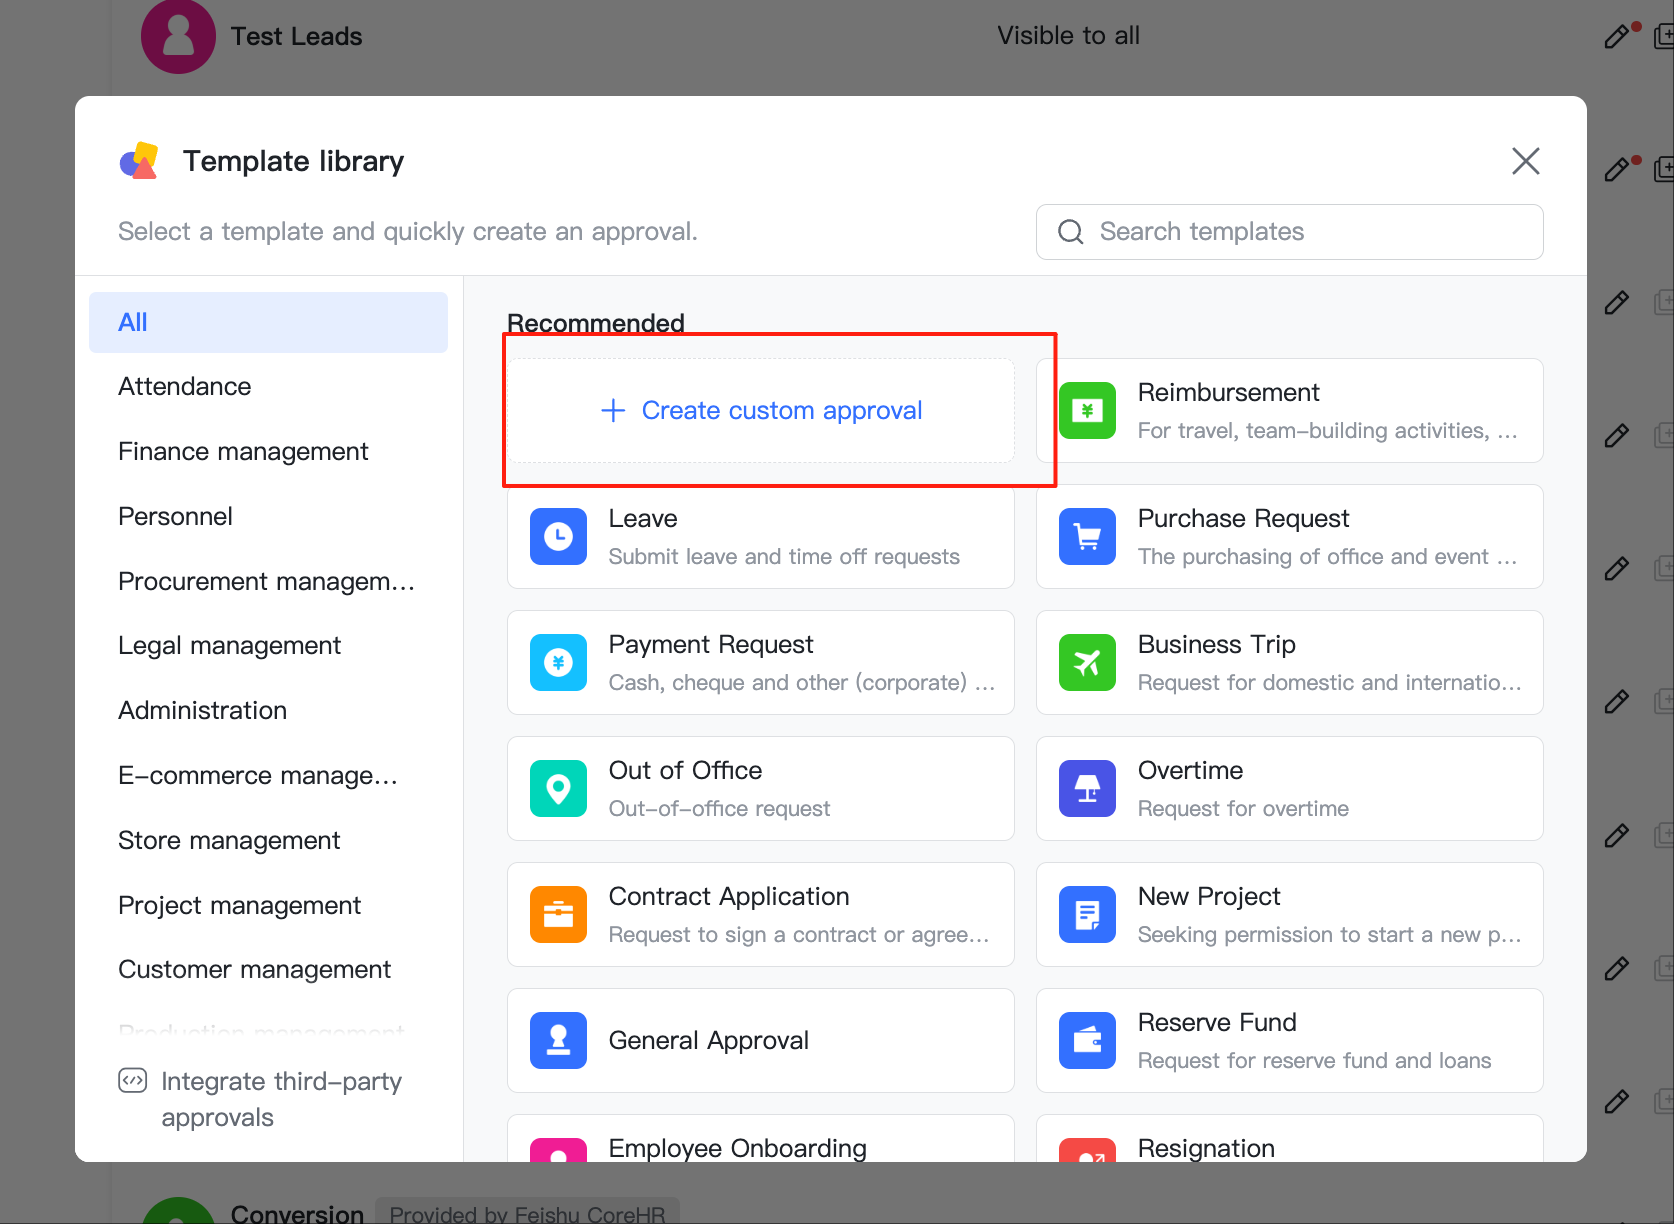Click the Payment Request coin icon
Image resolution: width=1674 pixels, height=1224 pixels.
click(558, 663)
